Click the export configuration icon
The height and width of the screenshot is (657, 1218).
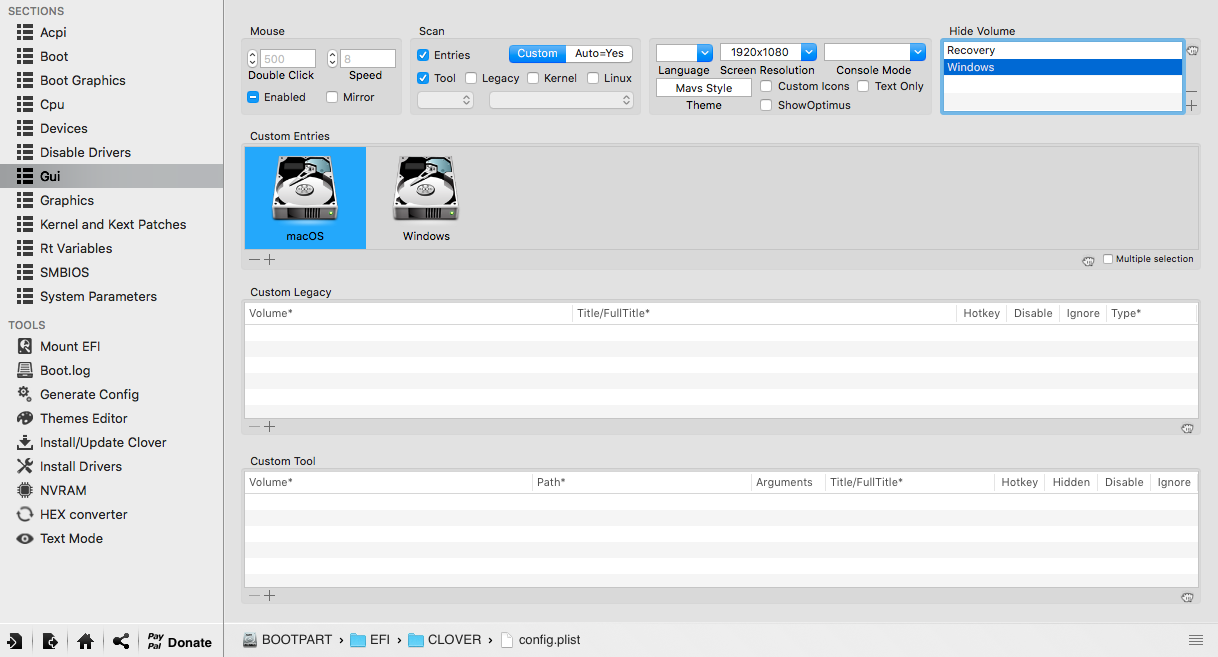(x=50, y=642)
